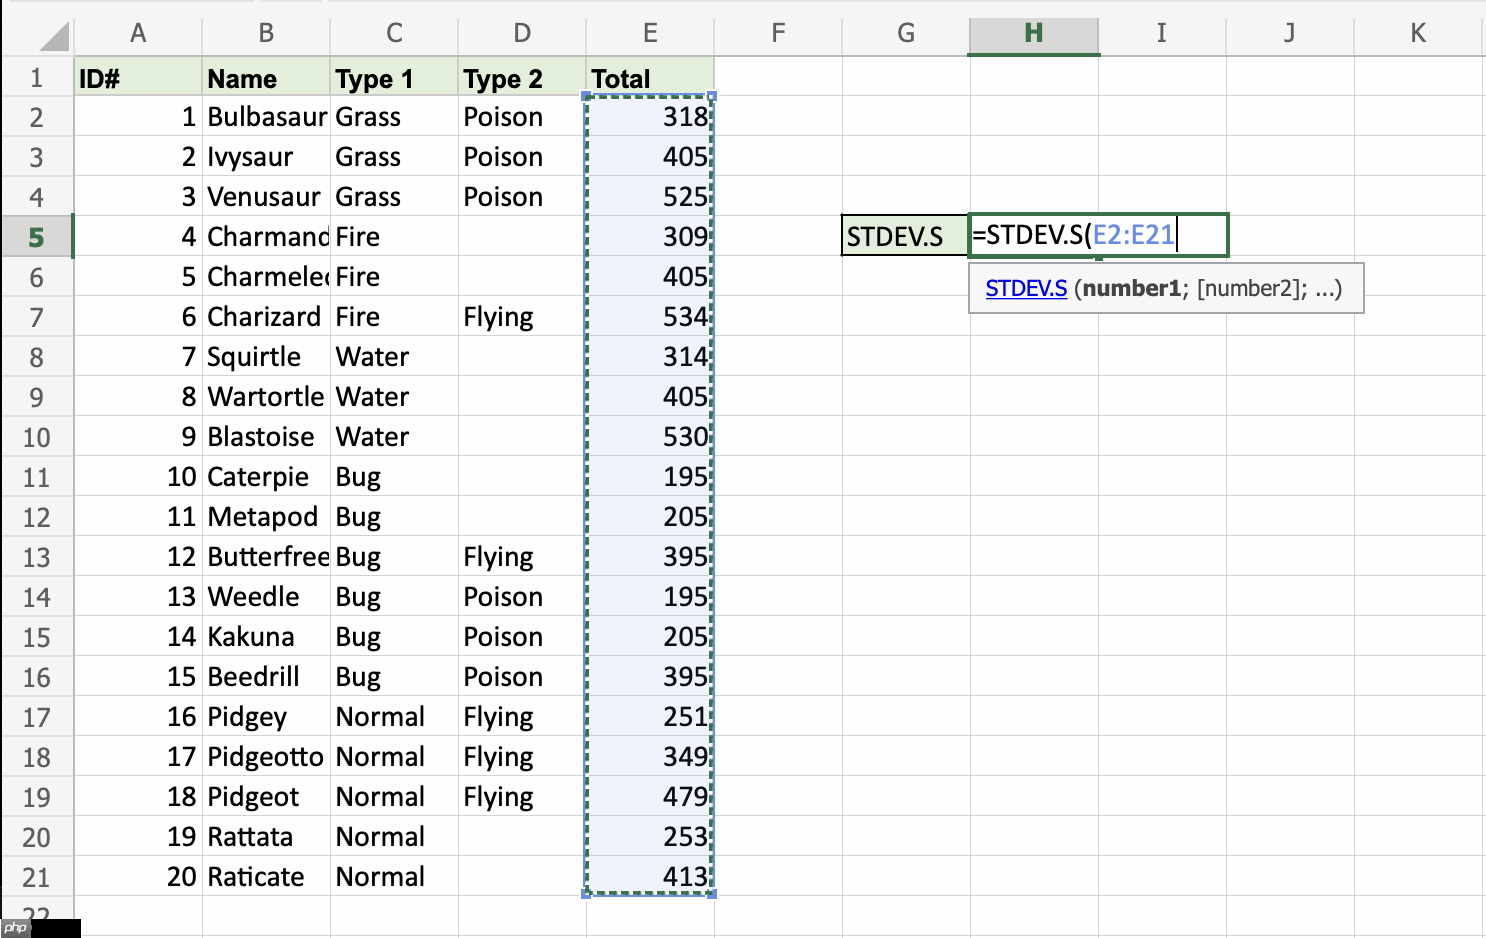Viewport: 1486px width, 938px height.
Task: Click the ID# header cell
Action: pyautogui.click(x=138, y=77)
